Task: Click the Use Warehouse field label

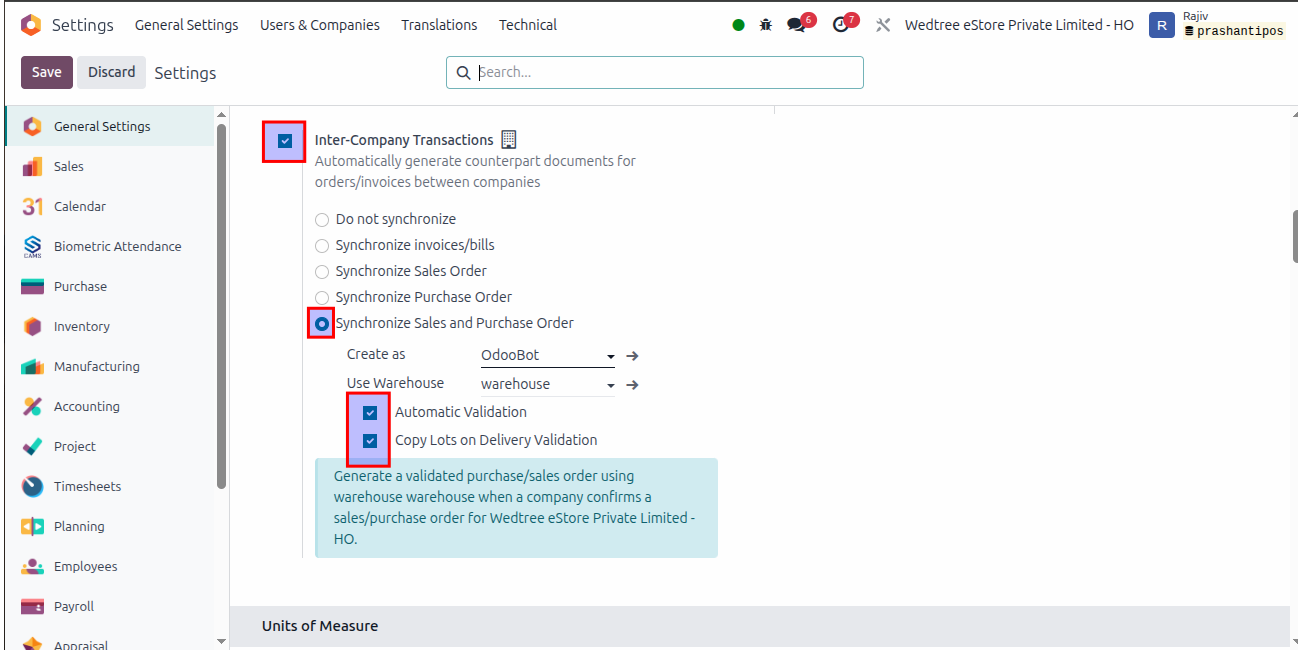Action: click(395, 383)
